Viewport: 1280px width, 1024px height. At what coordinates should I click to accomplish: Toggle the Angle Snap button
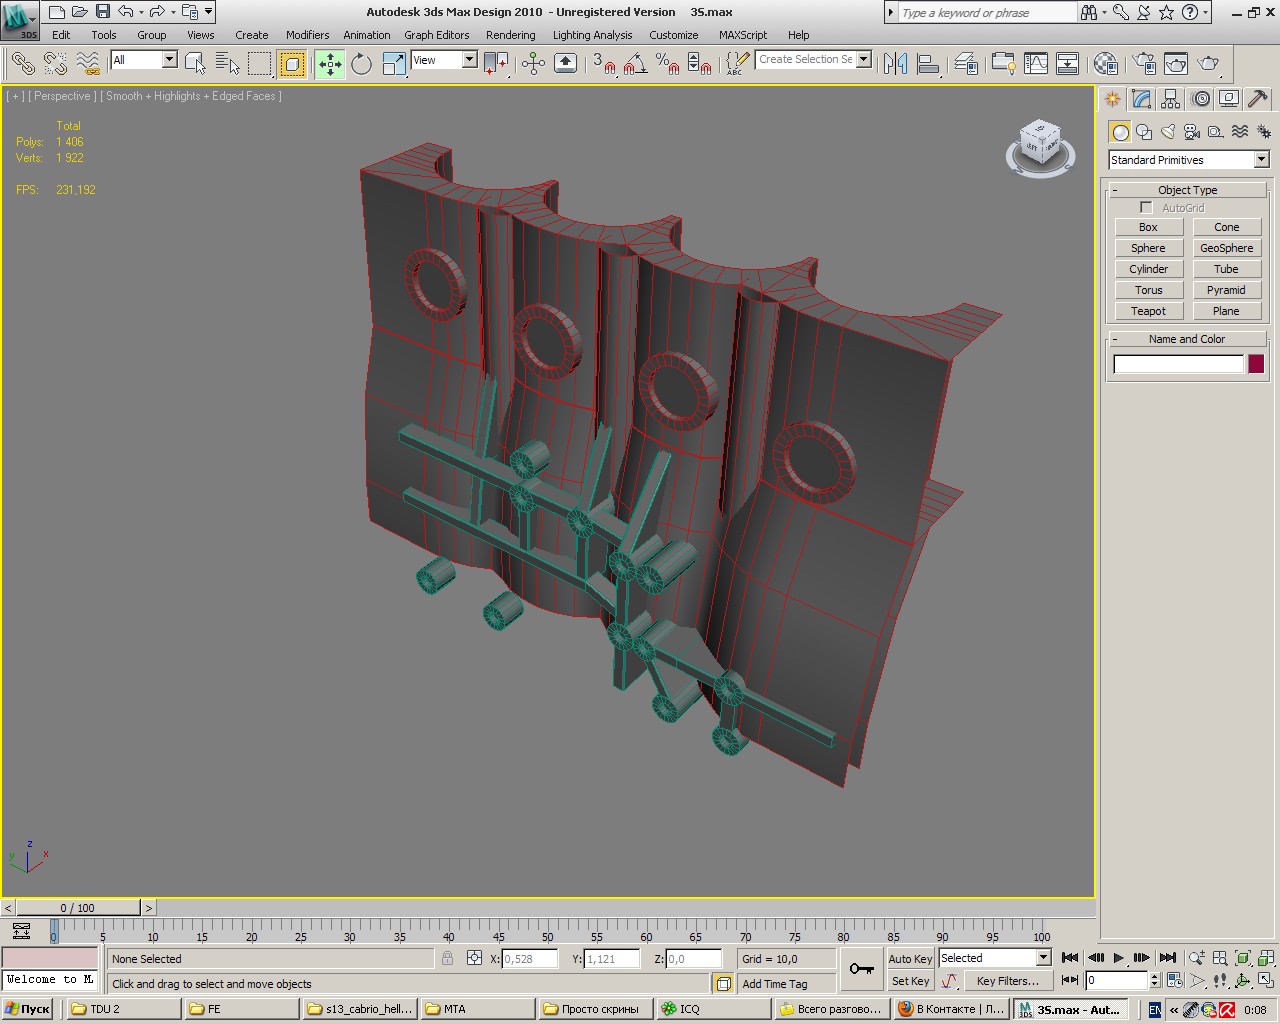(x=634, y=64)
